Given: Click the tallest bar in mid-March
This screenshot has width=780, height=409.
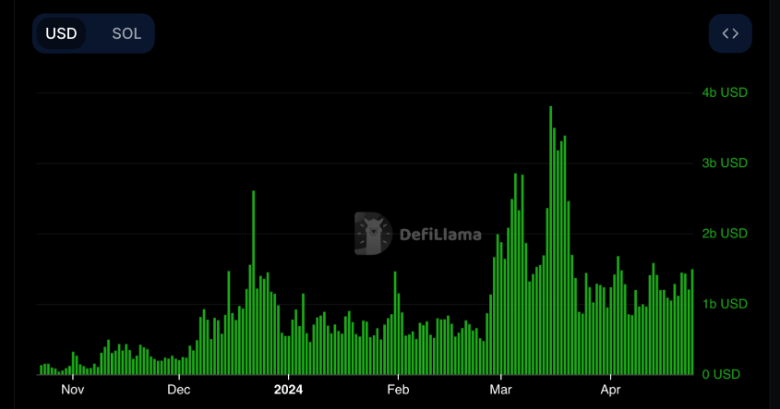Looking at the screenshot, I should point(550,240).
